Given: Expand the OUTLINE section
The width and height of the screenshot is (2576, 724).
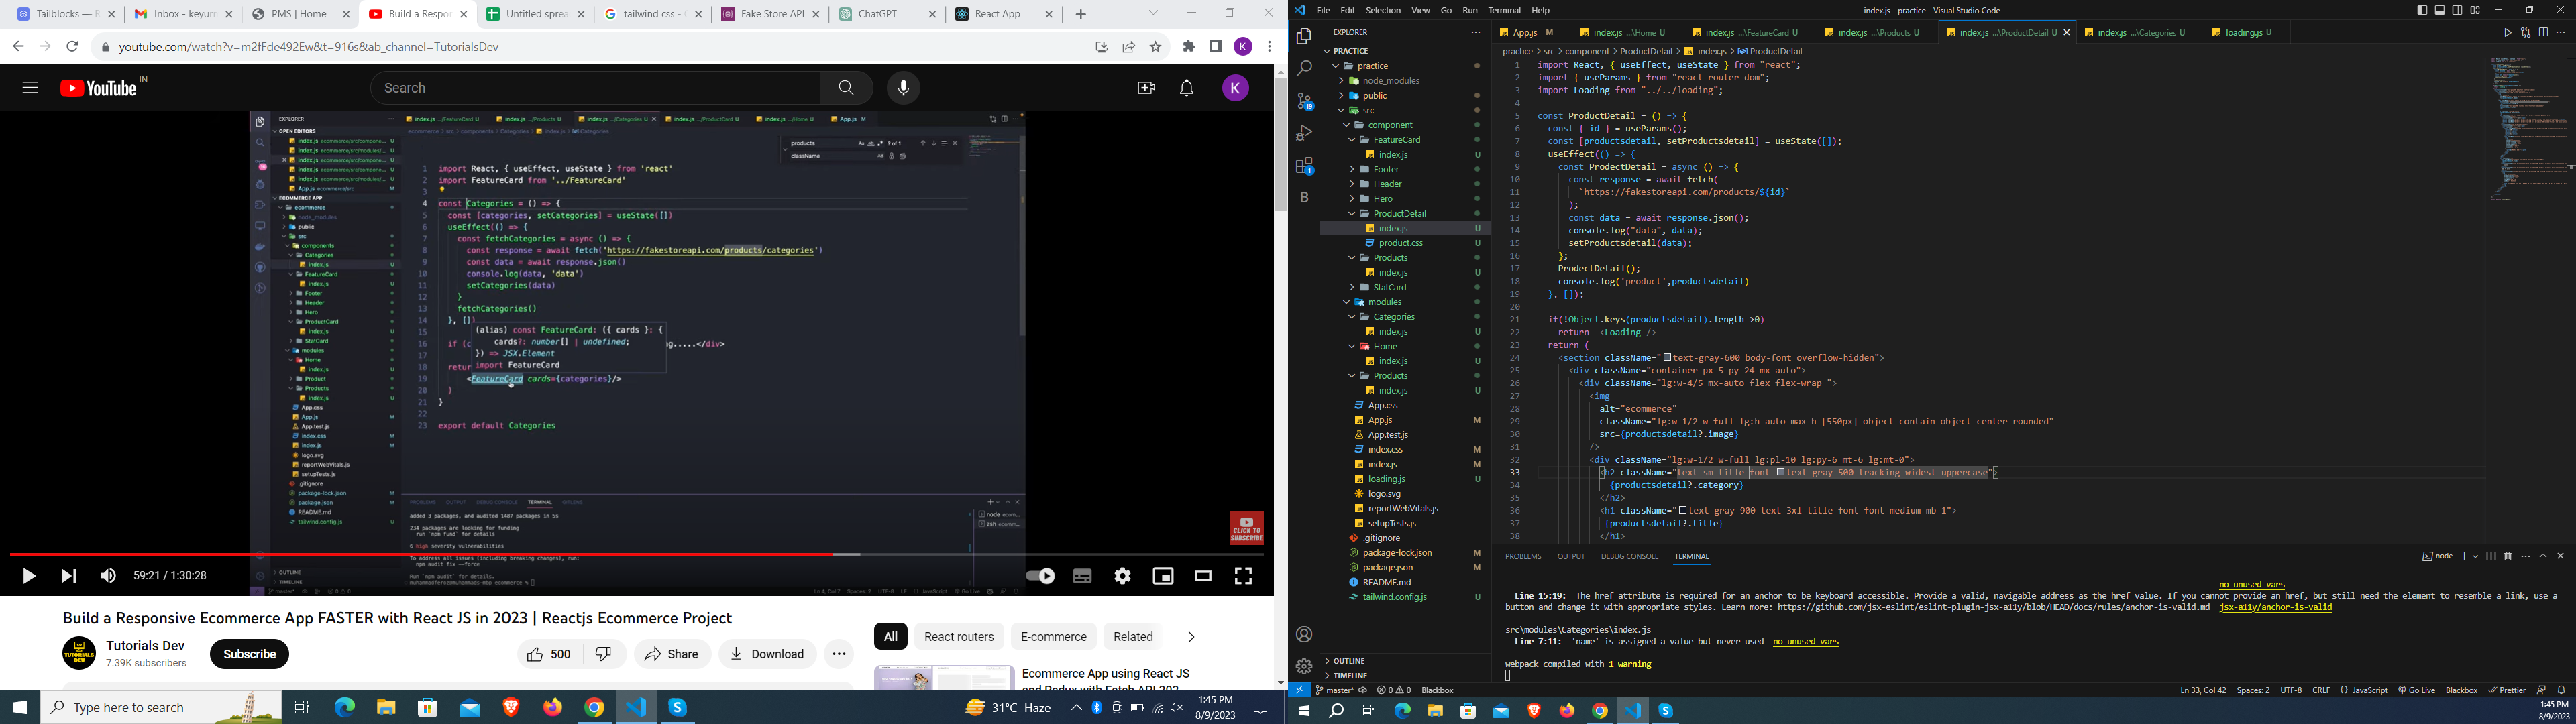Looking at the screenshot, I should [x=1348, y=661].
